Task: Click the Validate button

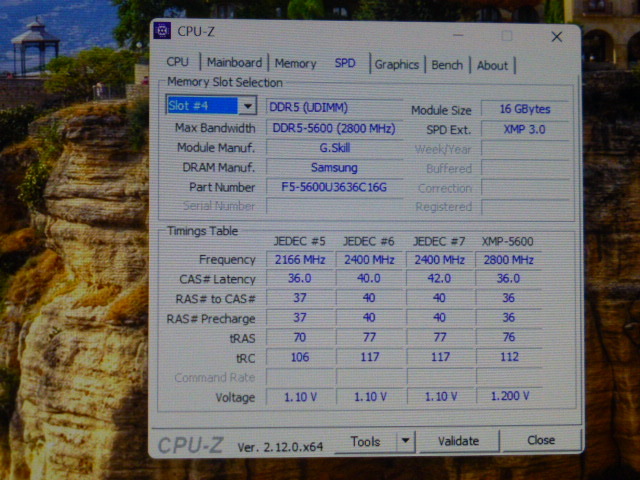Action: pyautogui.click(x=458, y=441)
